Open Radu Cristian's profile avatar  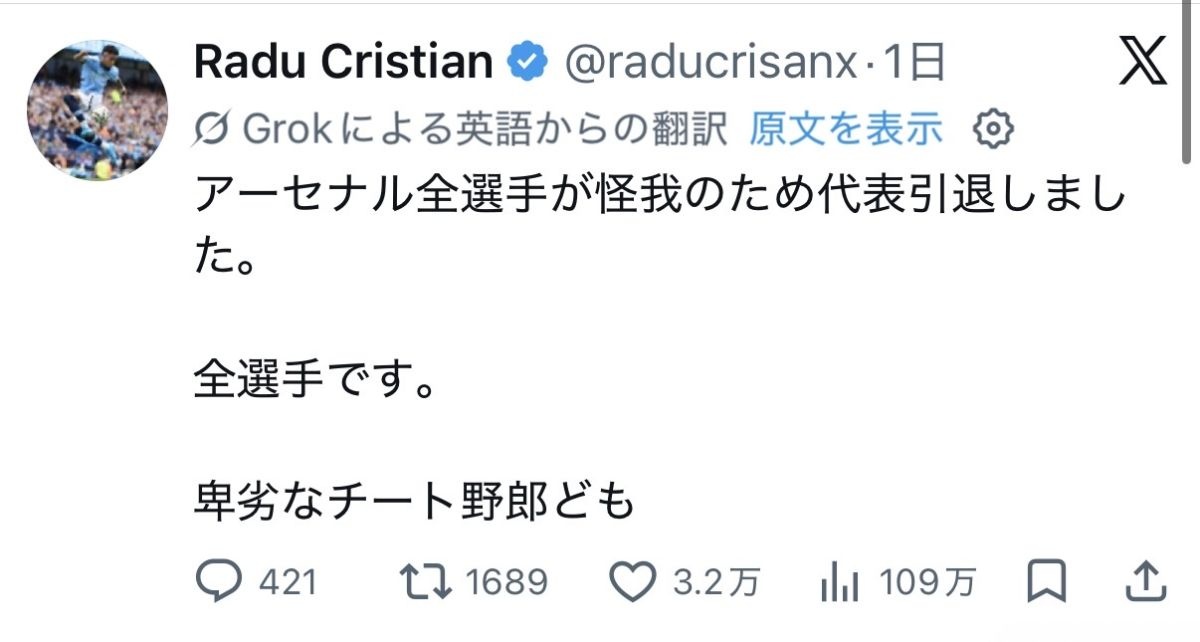pyautogui.click(x=97, y=110)
